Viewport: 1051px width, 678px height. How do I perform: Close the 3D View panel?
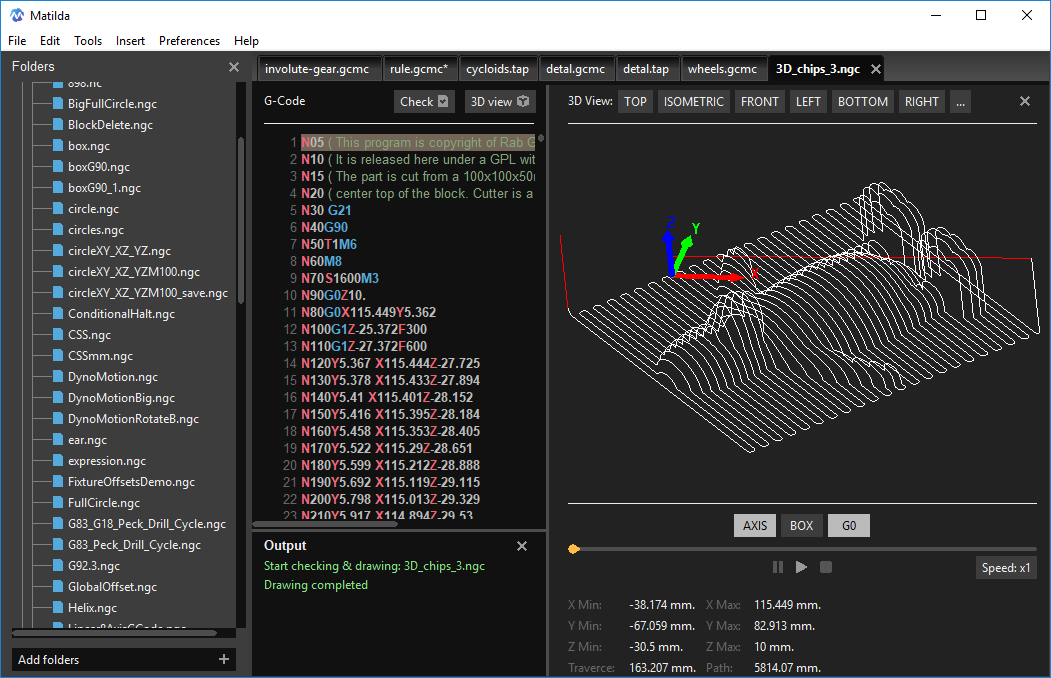coord(1024,101)
